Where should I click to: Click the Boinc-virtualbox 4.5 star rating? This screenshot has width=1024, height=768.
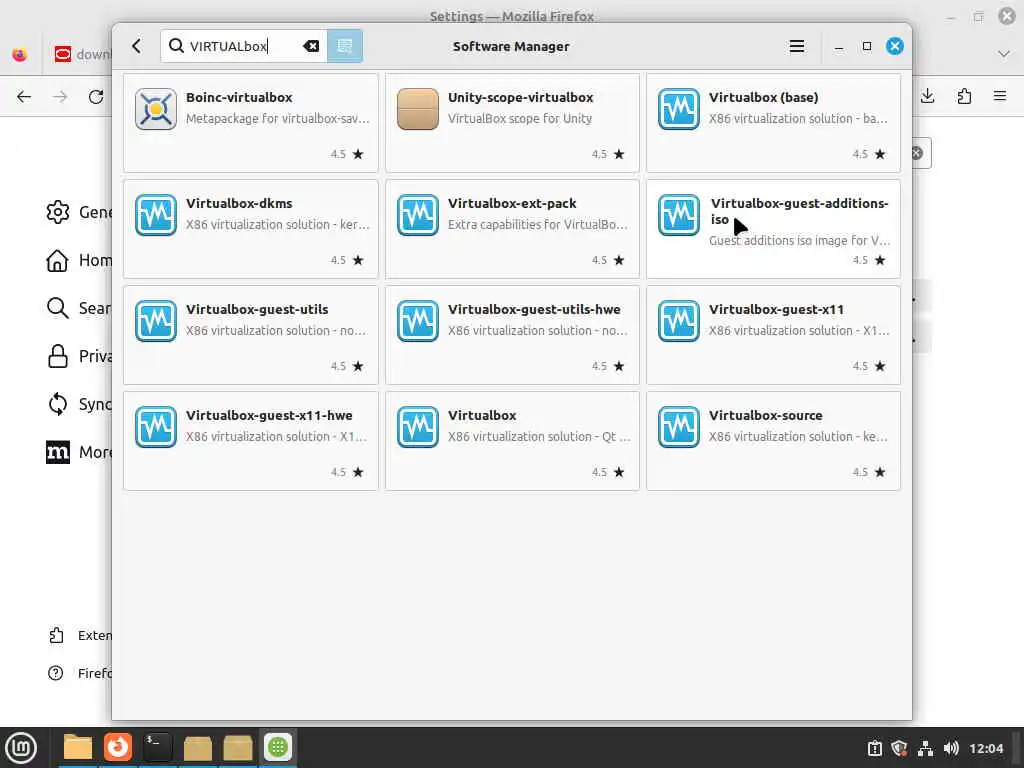click(x=347, y=154)
